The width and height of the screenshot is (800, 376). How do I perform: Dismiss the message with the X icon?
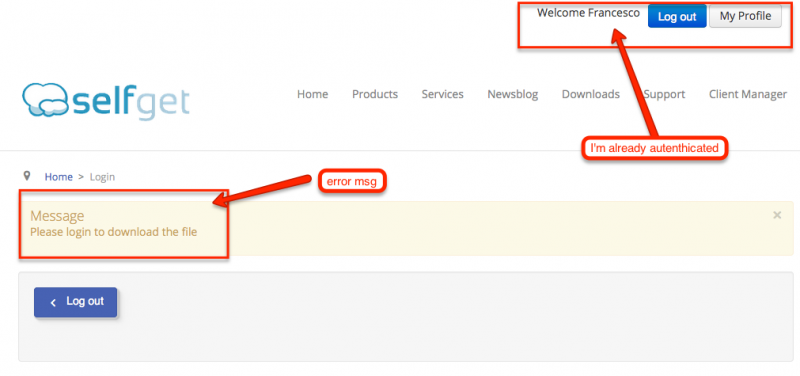(x=777, y=215)
